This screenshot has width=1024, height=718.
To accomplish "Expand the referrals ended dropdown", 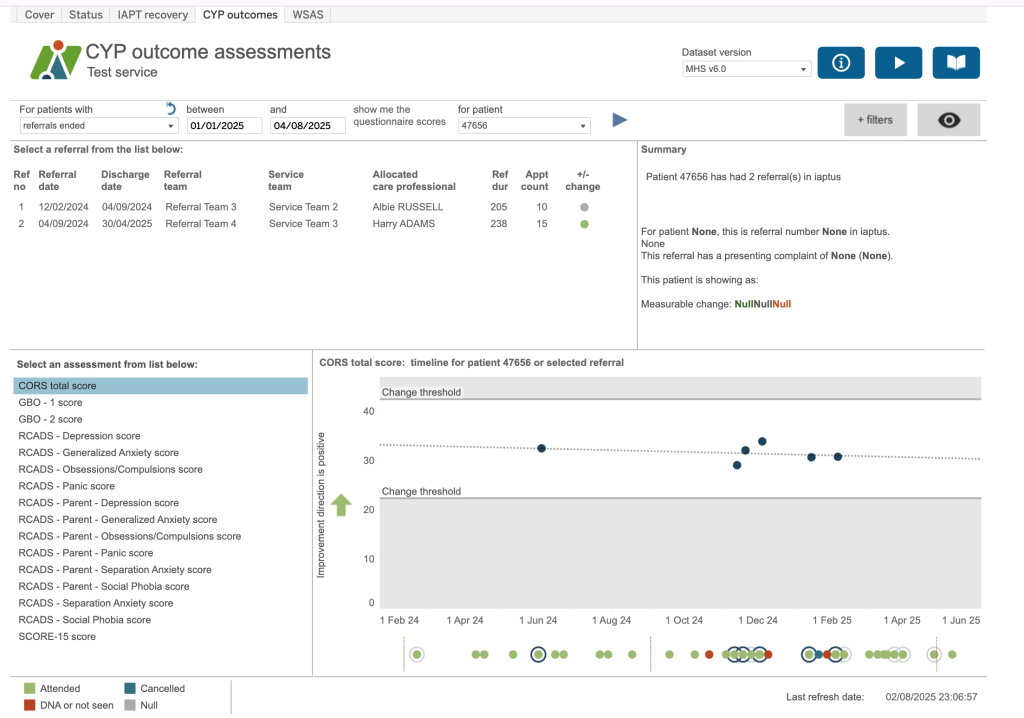I will pos(98,126).
